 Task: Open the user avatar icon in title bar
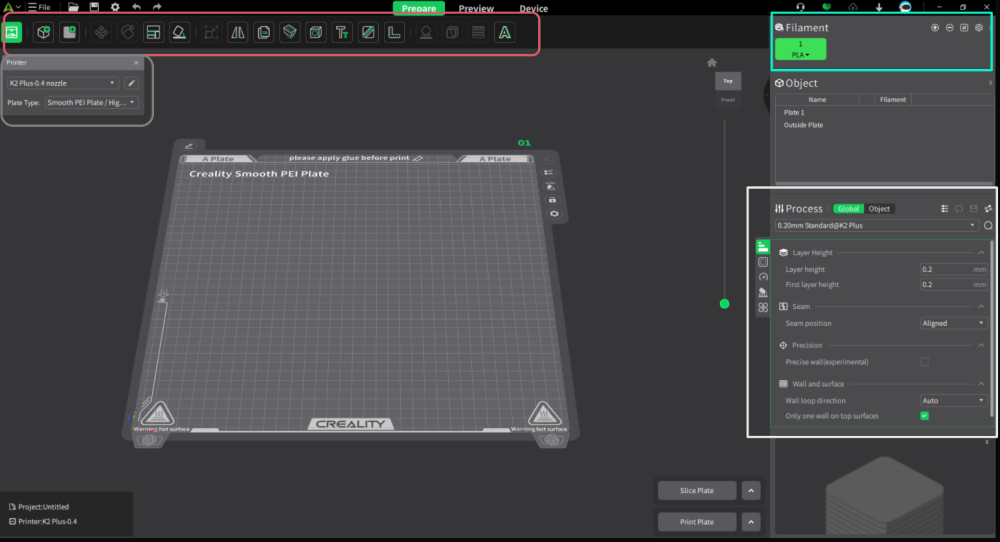point(905,7)
